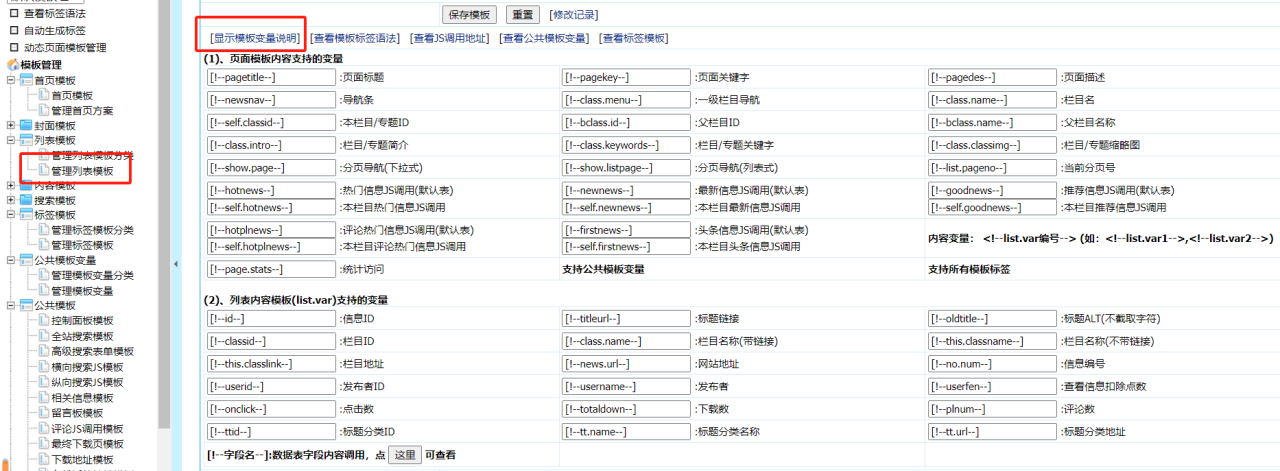Click the page icon beside 控制面板模板

point(43,321)
